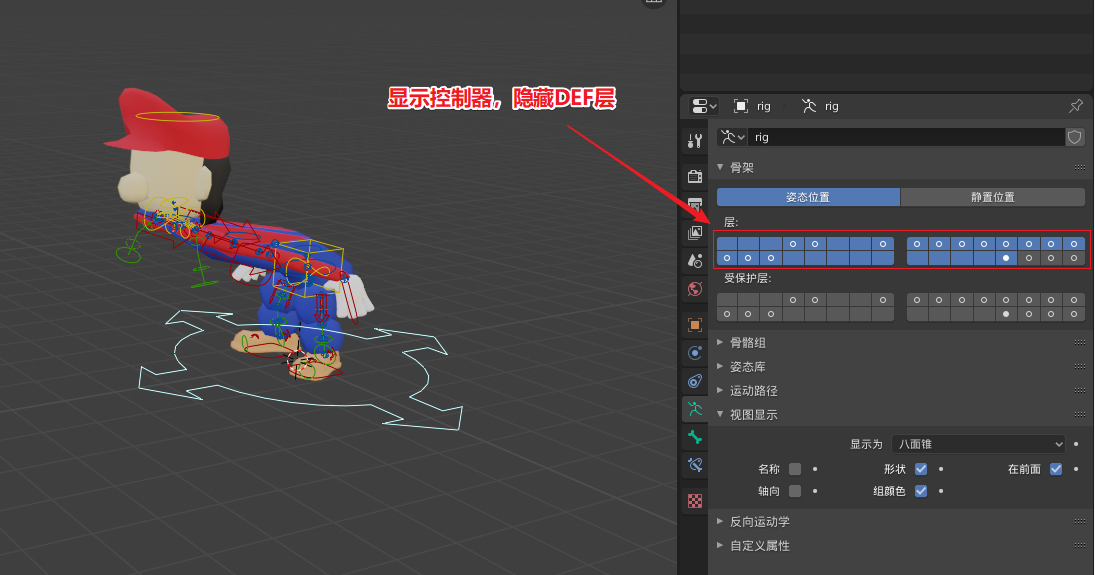Screen dimensions: 1095x575
Task: Click the 骨架 panel drag handle
Action: point(1080,167)
